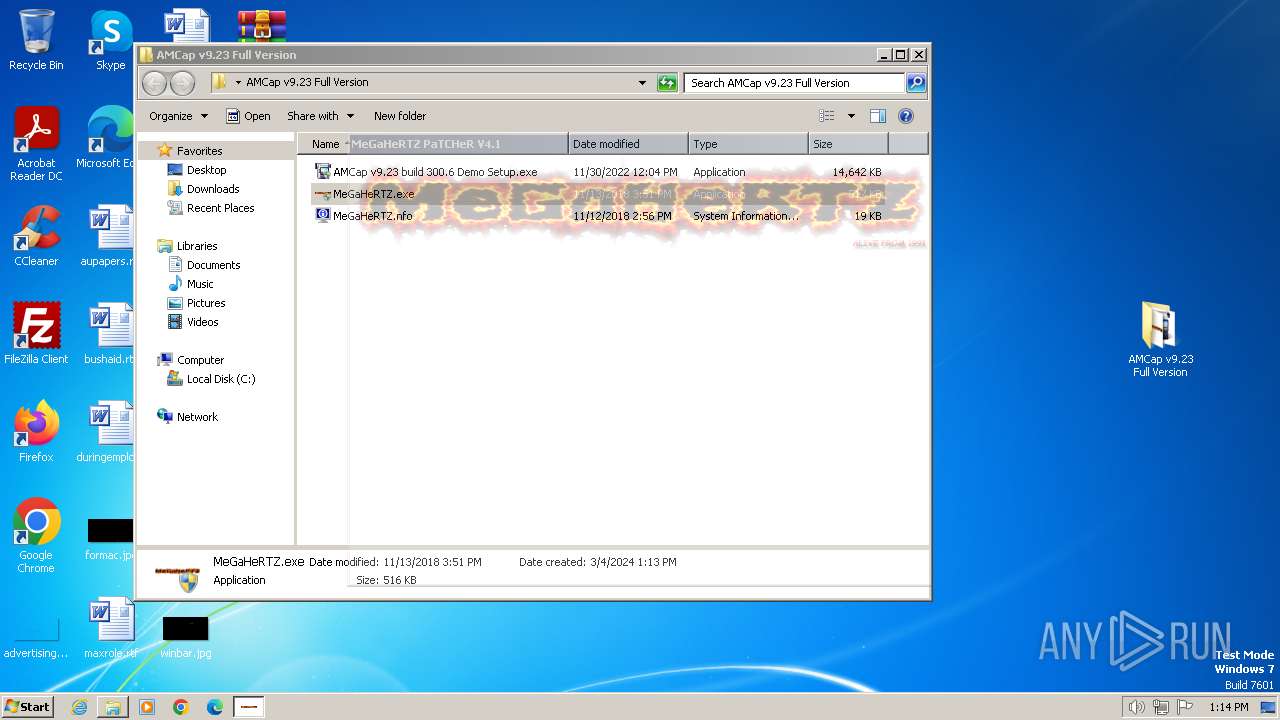Click the clock showing 1:14 PM

(1229, 707)
